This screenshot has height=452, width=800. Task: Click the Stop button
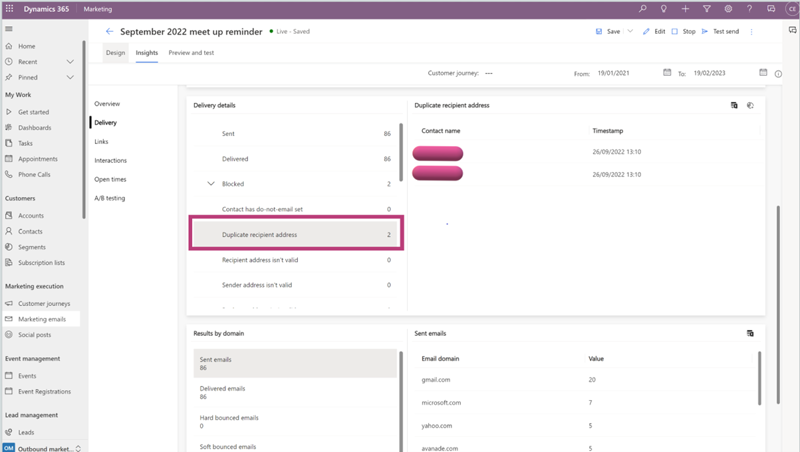click(683, 32)
